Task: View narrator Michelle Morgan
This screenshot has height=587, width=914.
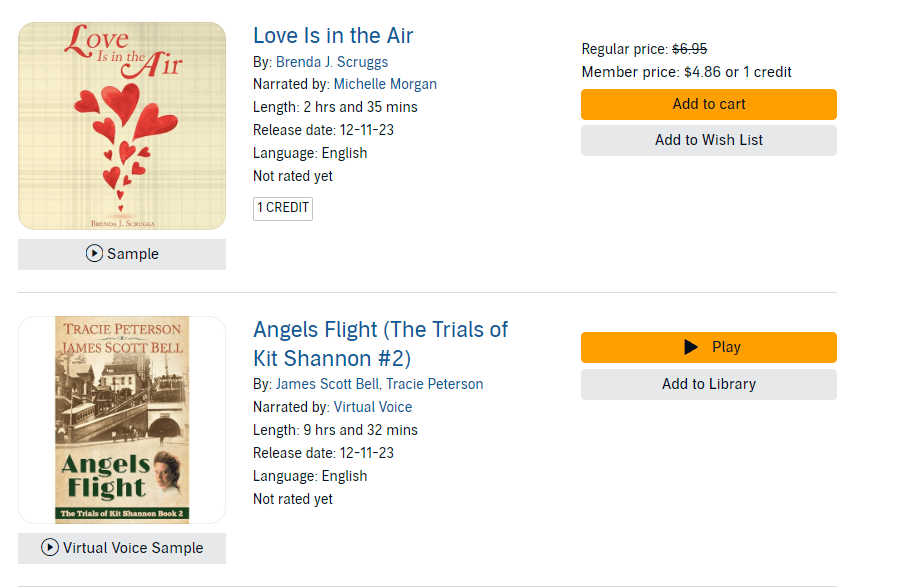Action: click(x=385, y=84)
